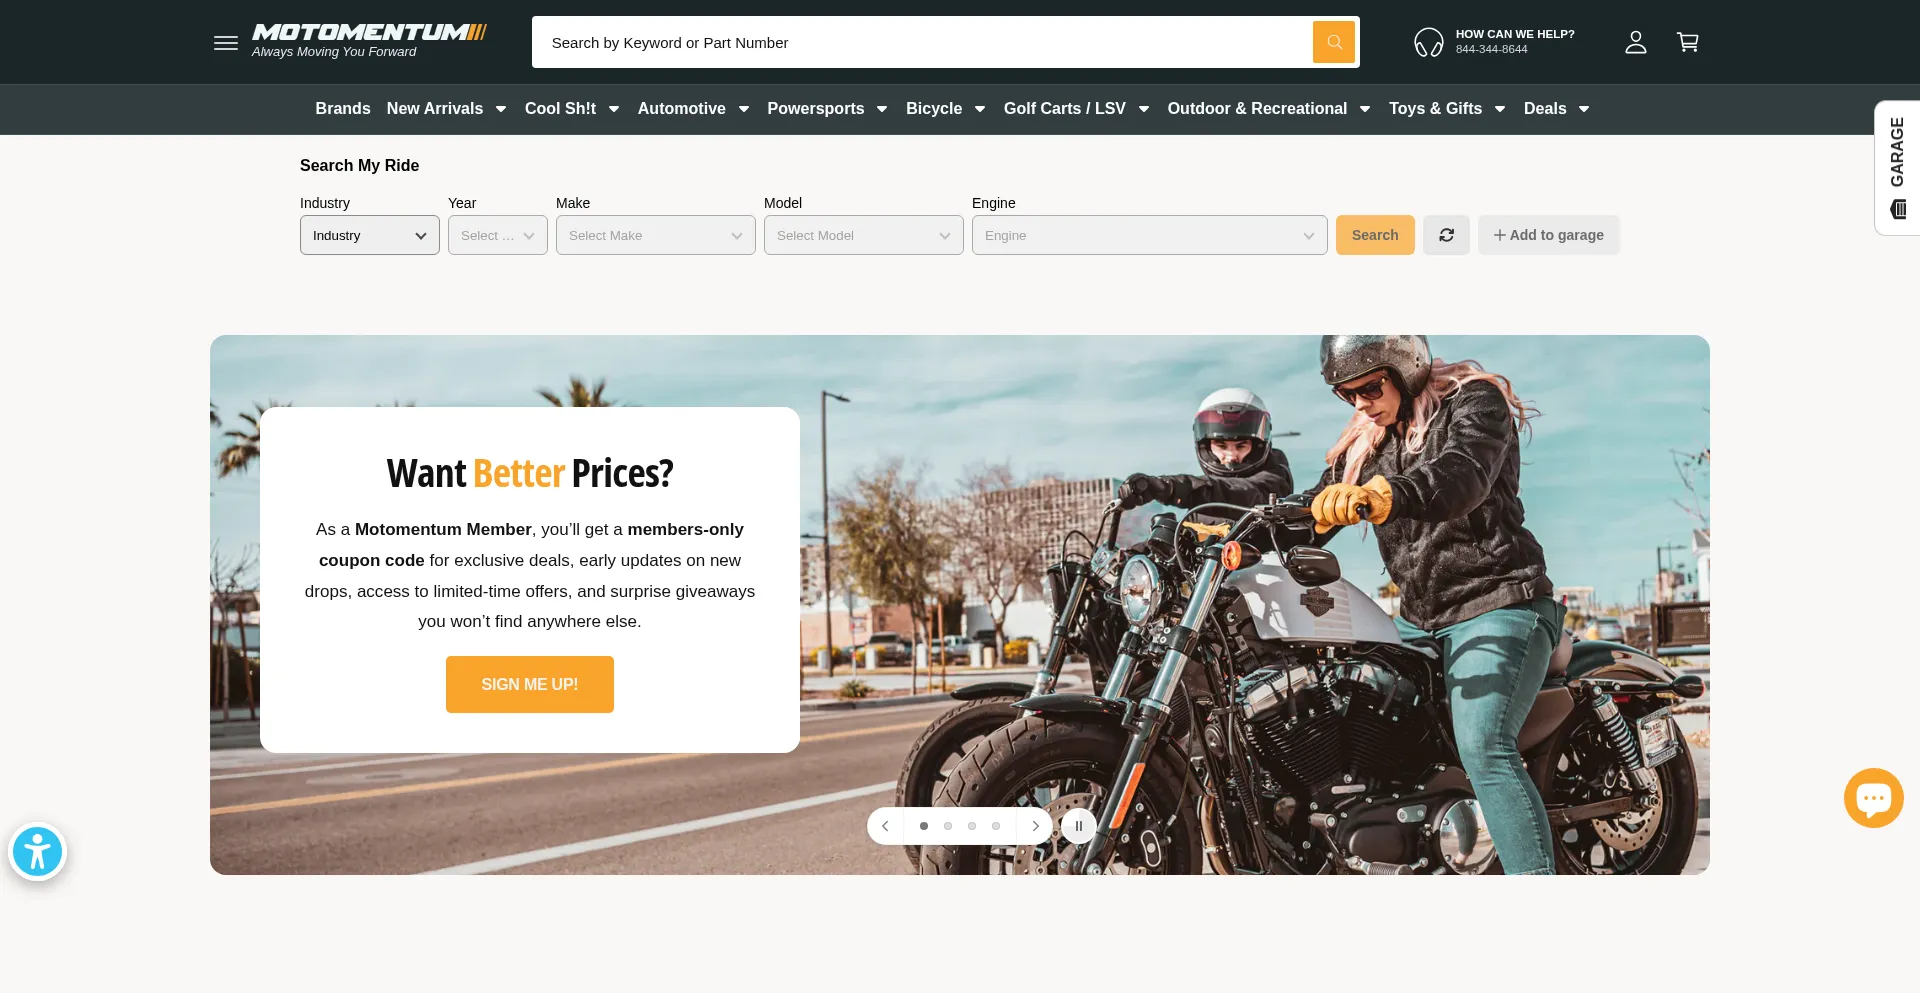Click the headset help icon

(x=1429, y=42)
